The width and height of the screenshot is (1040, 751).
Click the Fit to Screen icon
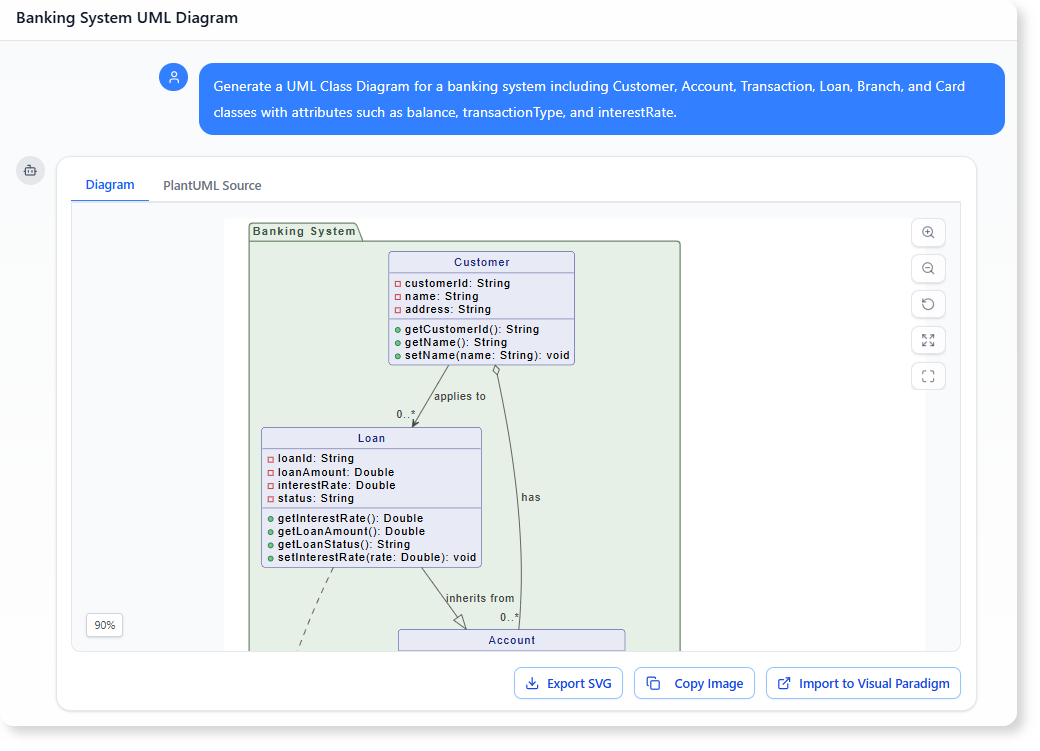(928, 340)
